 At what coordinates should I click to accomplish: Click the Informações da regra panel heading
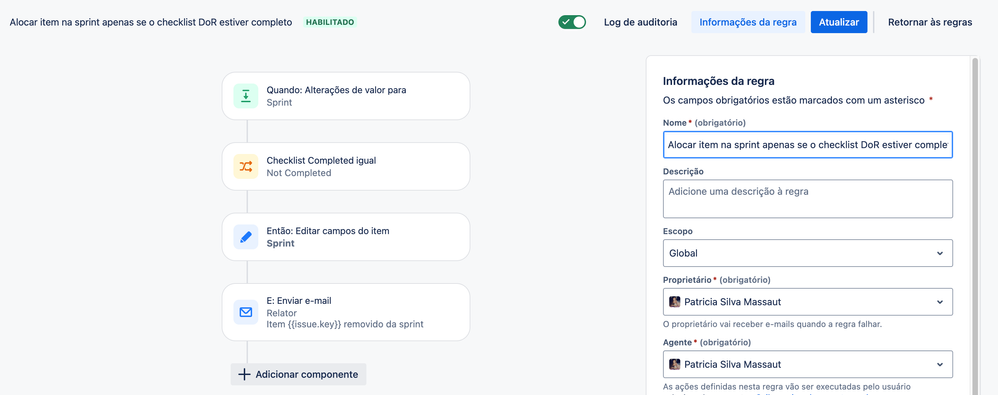[x=719, y=81]
